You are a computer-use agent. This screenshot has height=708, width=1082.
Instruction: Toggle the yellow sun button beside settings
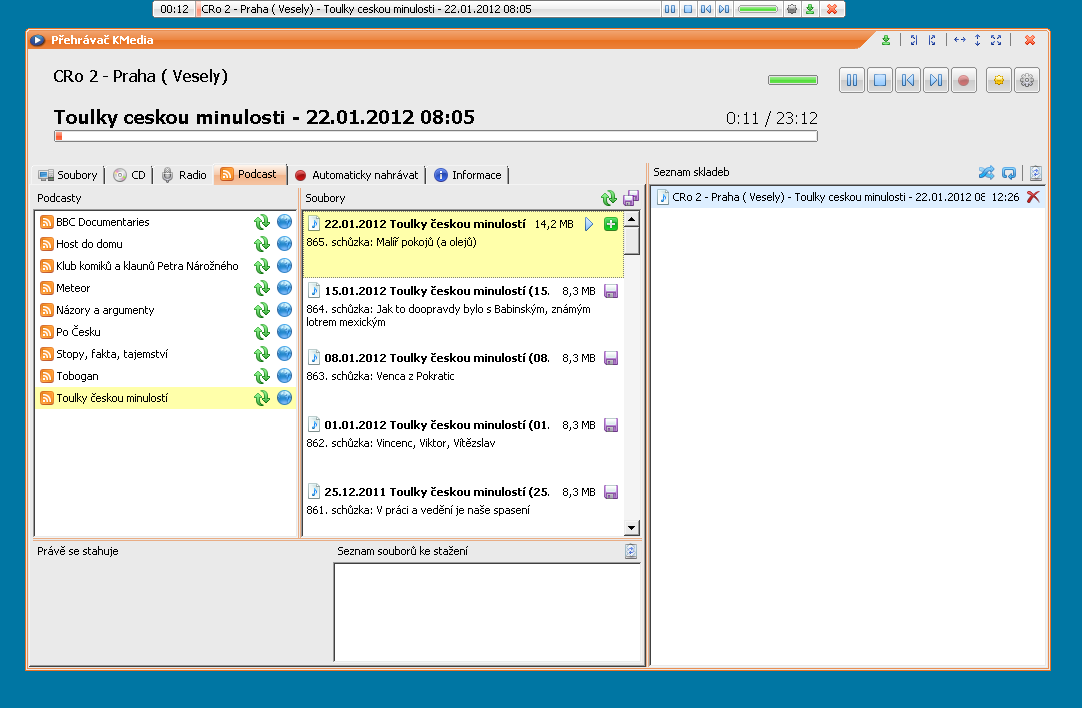pyautogui.click(x=998, y=81)
